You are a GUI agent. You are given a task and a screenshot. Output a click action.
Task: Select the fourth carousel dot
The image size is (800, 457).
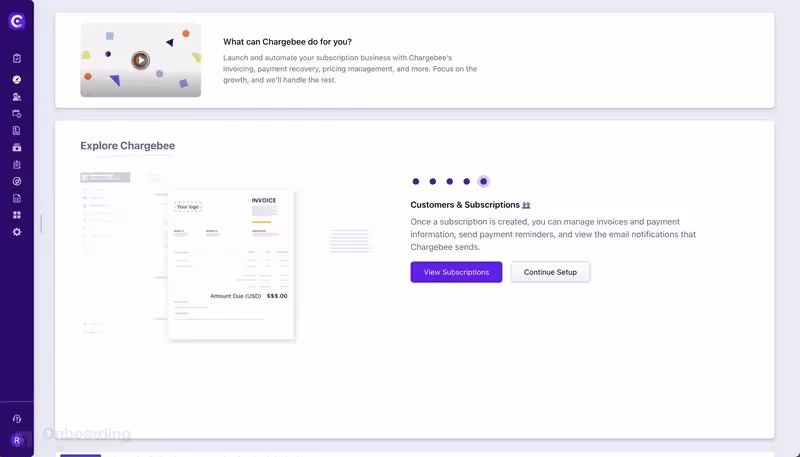[x=466, y=182]
